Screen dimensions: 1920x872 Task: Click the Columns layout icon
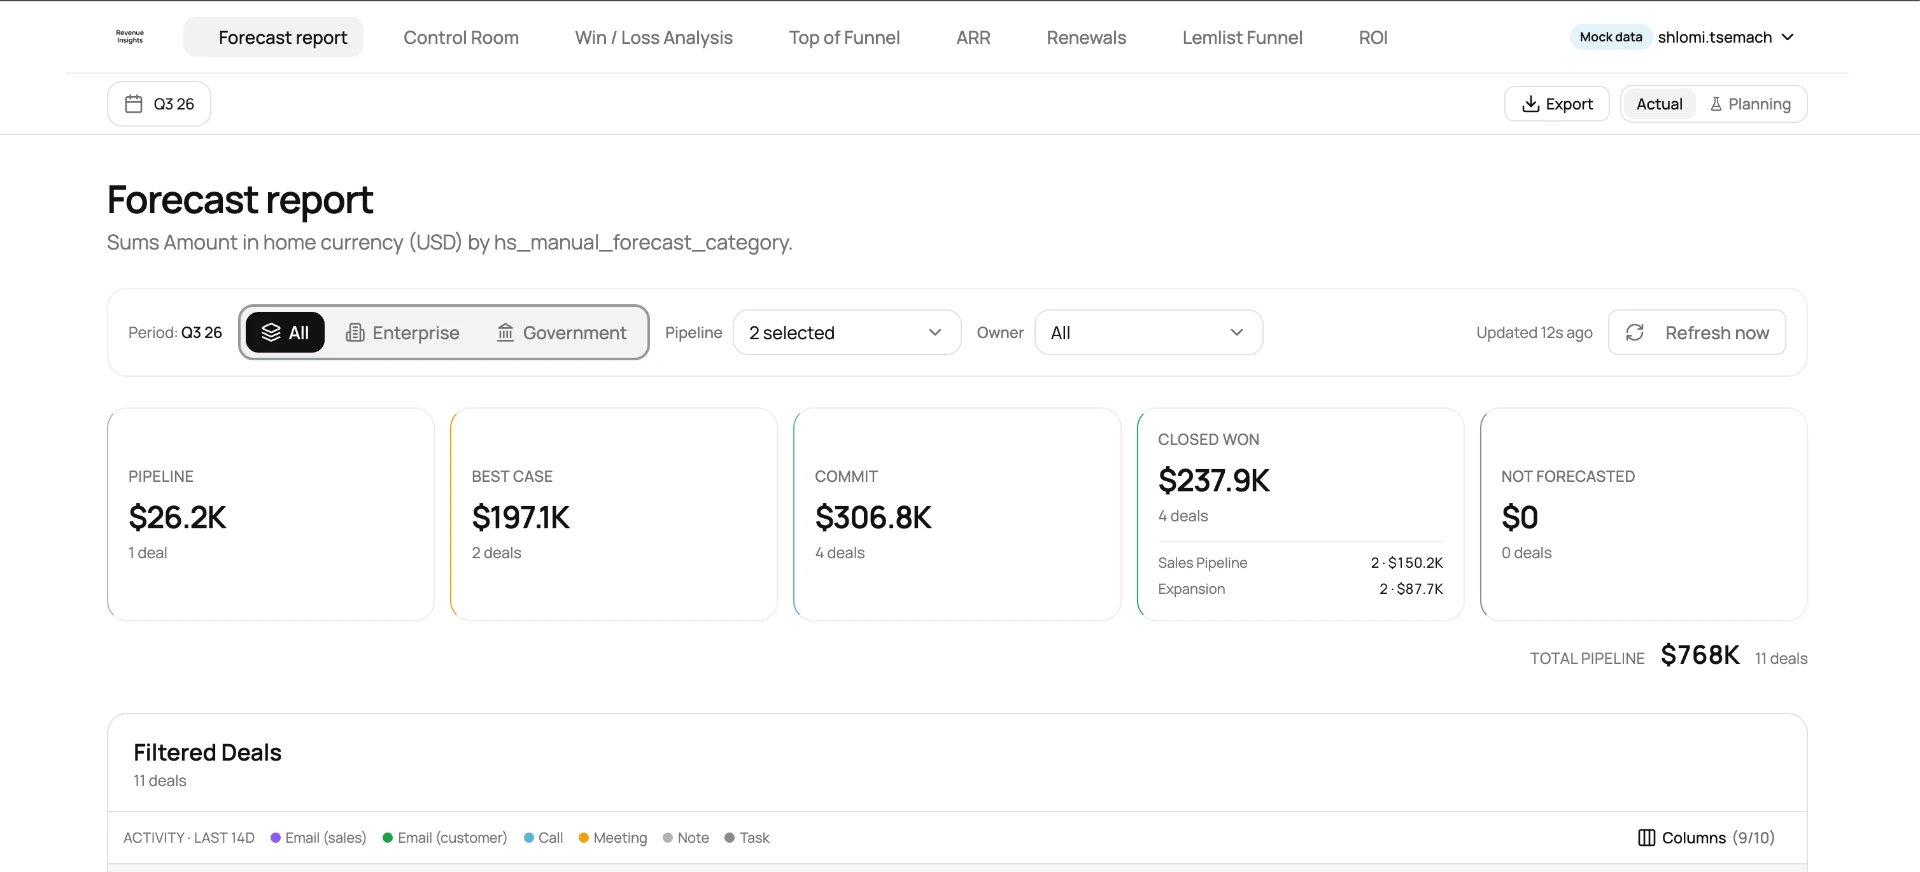click(x=1646, y=838)
